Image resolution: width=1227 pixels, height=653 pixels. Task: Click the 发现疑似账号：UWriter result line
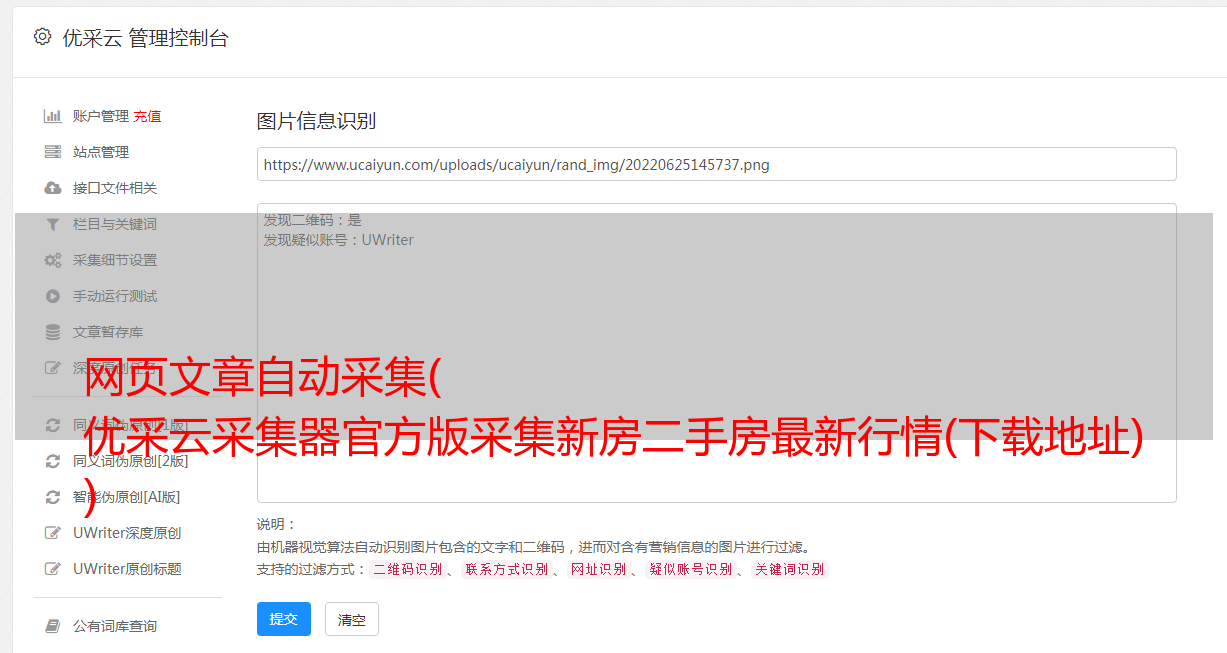[339, 240]
